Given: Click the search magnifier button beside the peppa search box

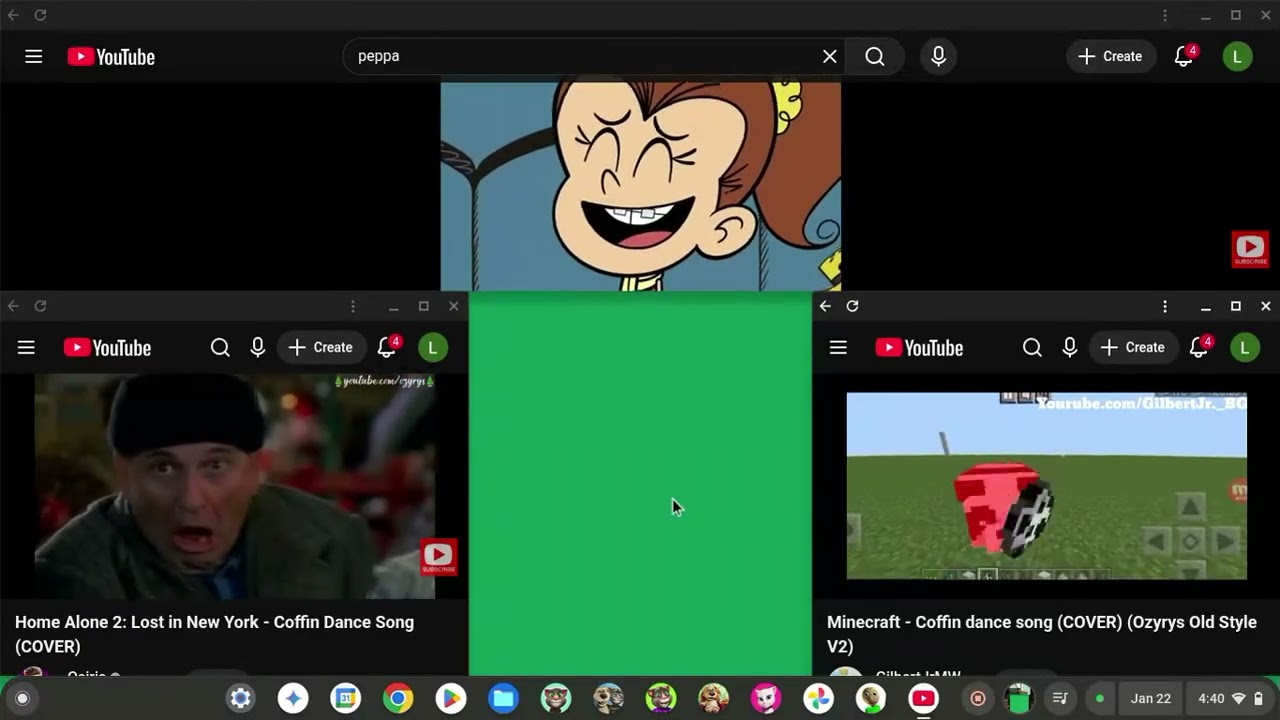Looking at the screenshot, I should tap(875, 57).
